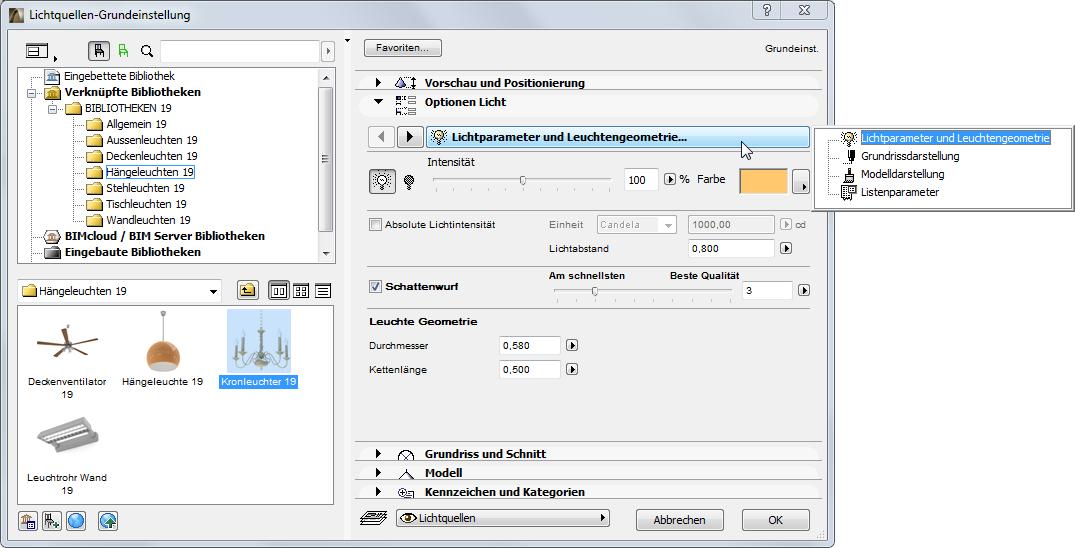Go to next light options page arrow
This screenshot has height=548, width=1075.
[409, 136]
